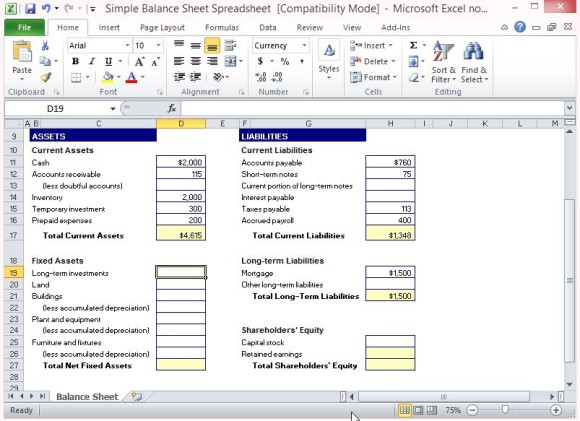This screenshot has width=580, height=421.
Task: Switch to Page Layout view in status bar
Action: pyautogui.click(x=418, y=410)
